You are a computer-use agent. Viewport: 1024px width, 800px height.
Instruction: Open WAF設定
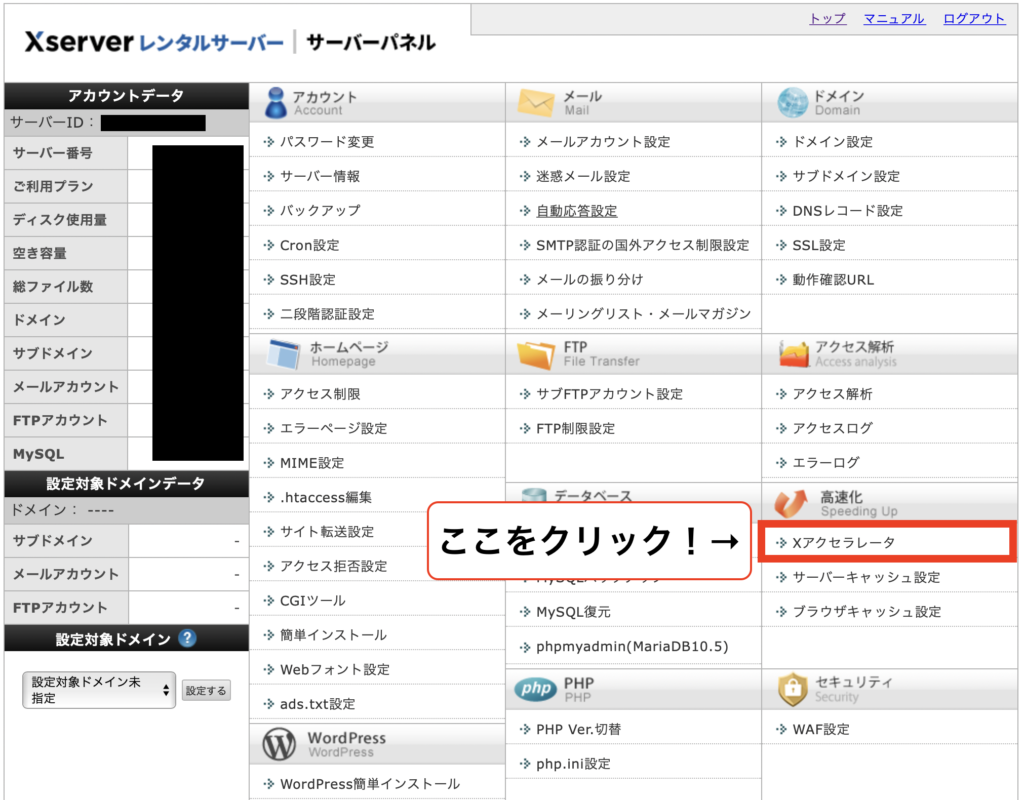(x=821, y=729)
